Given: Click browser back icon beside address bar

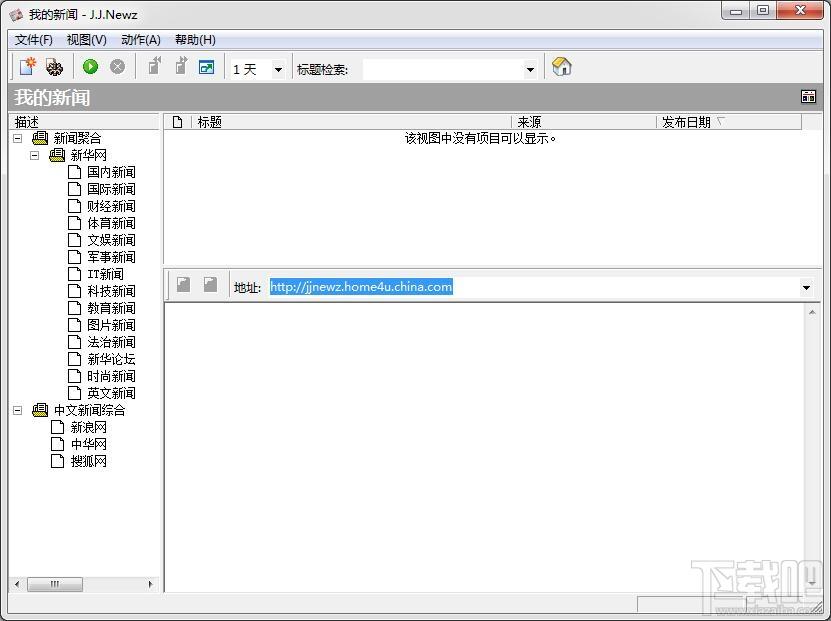Looking at the screenshot, I should point(183,285).
